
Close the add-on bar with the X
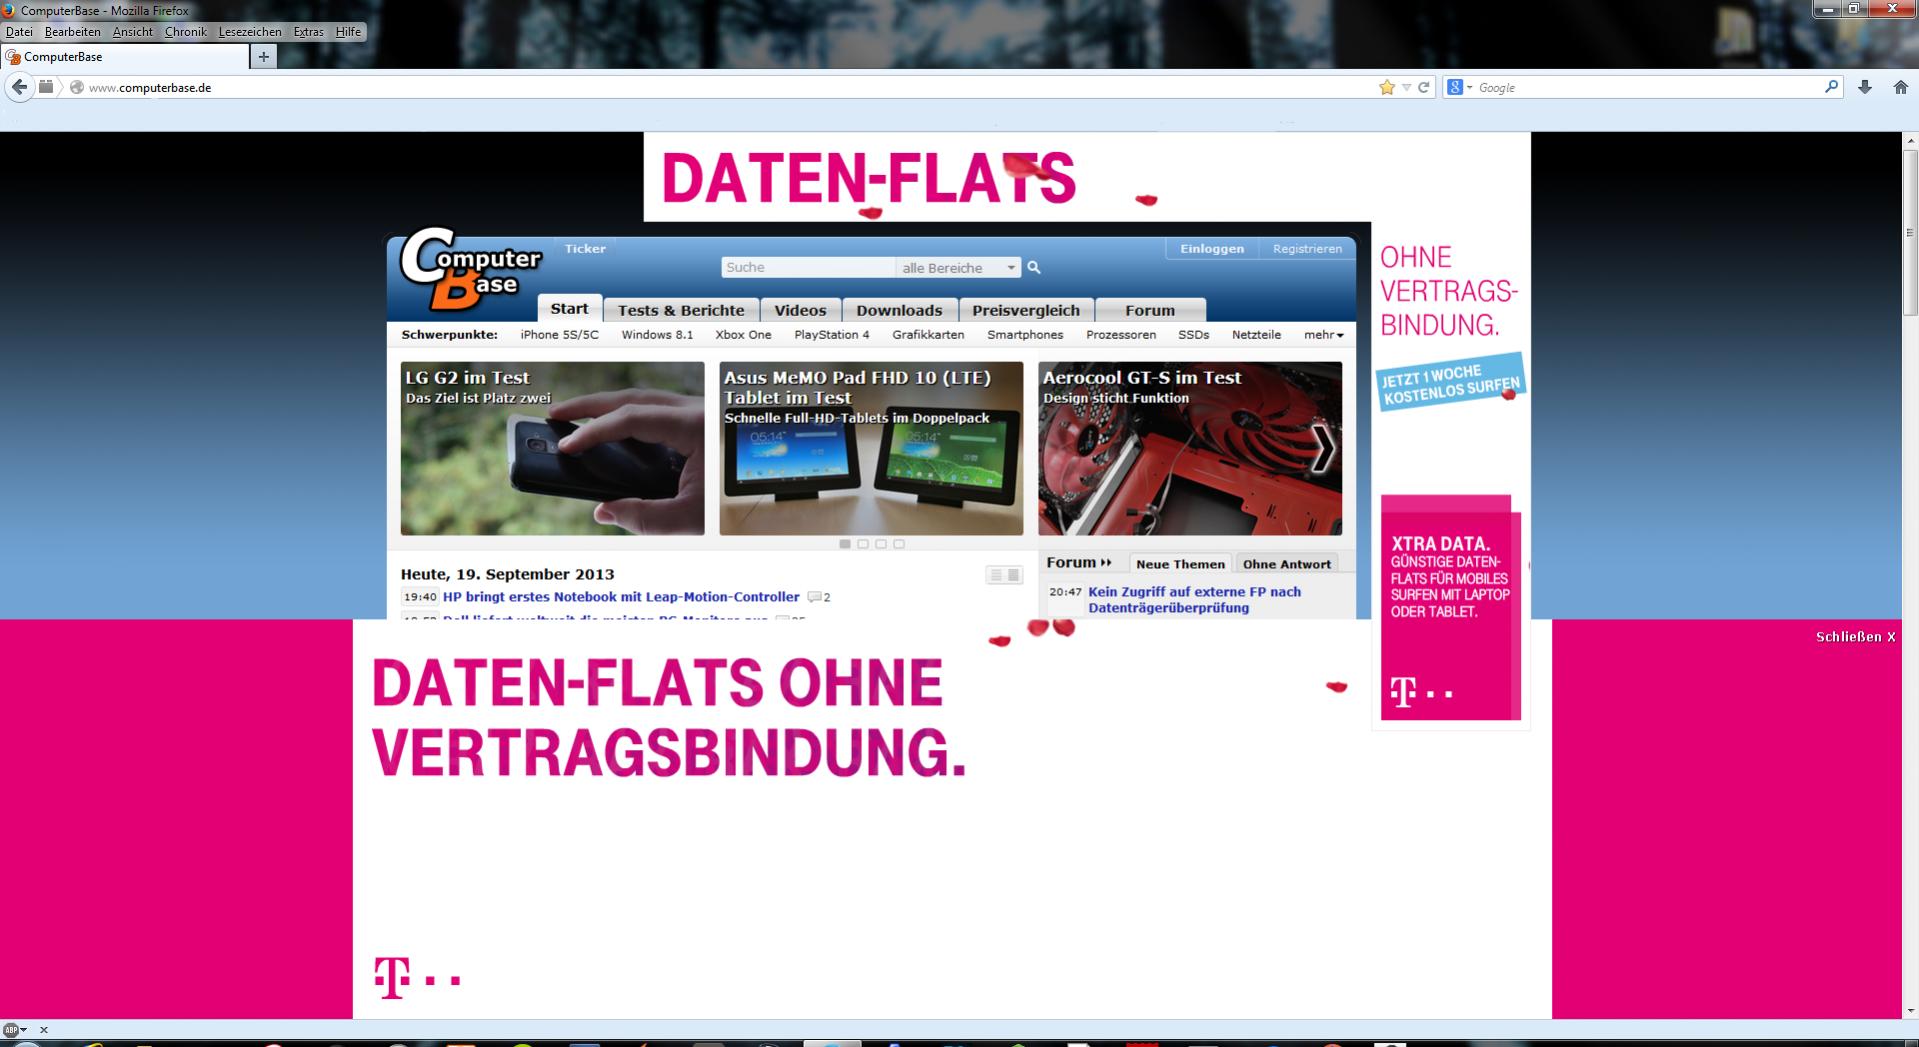43,1029
